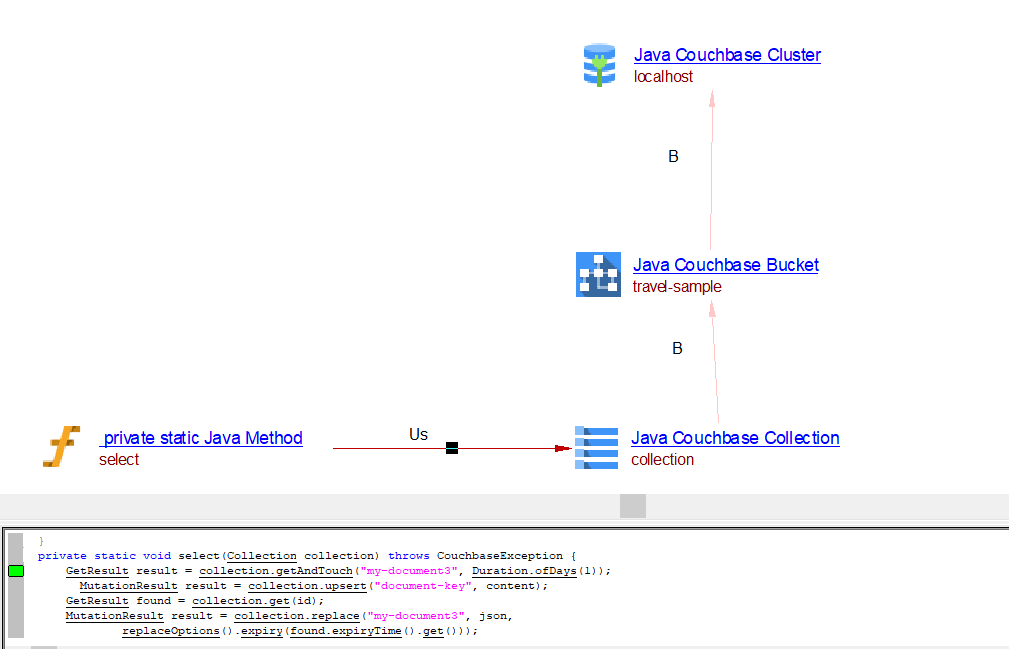Click the black square on the Us link
Image resolution: width=1009 pixels, height=649 pixels.
coord(451,448)
